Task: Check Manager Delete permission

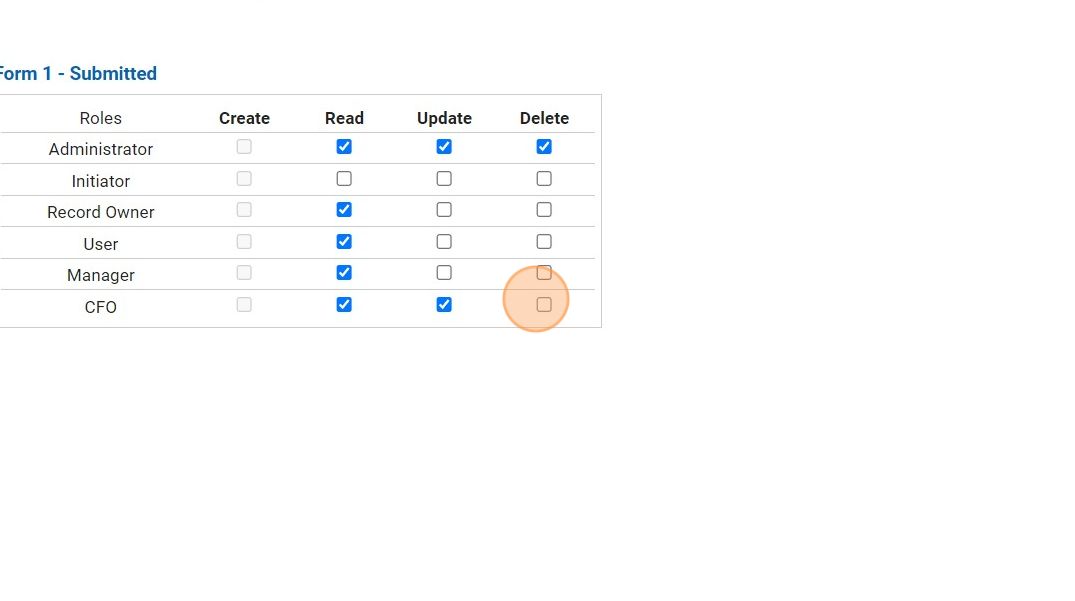Action: pos(544,273)
